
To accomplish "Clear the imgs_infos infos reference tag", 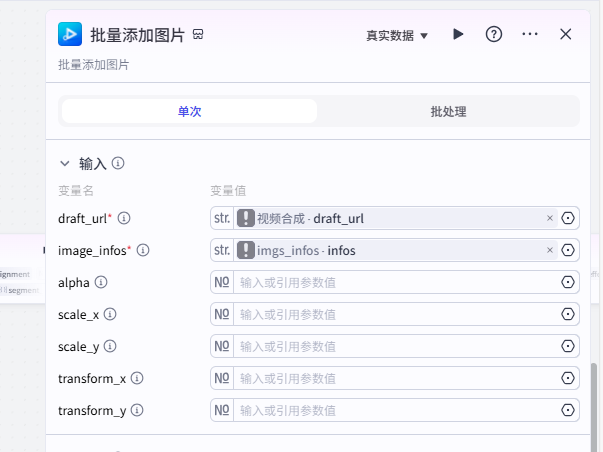I will coord(550,250).
